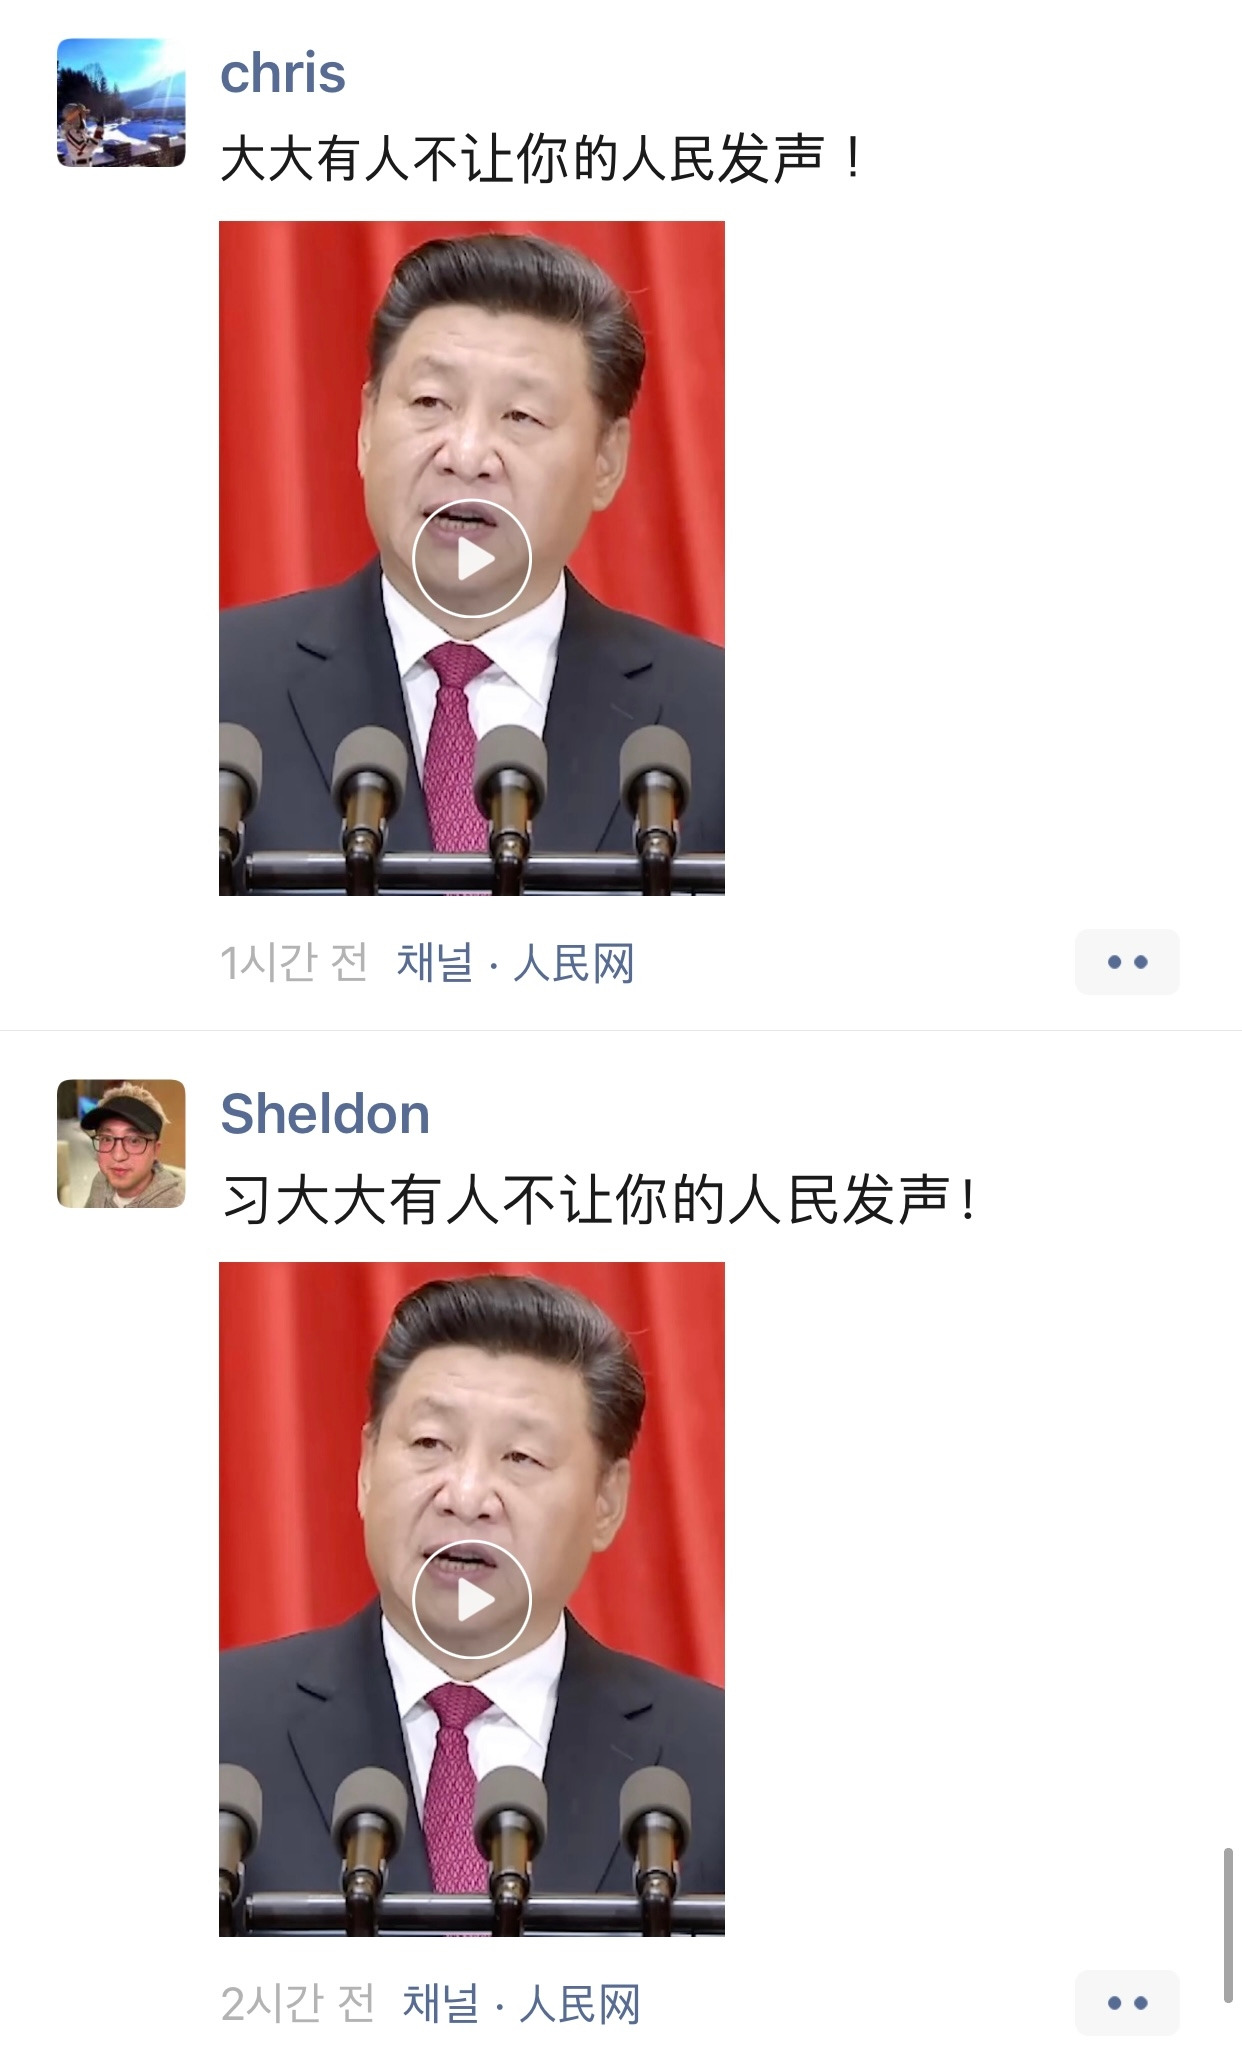Screen dimensions: 1242x2056
Task: Open the chris username link
Action: (283, 74)
